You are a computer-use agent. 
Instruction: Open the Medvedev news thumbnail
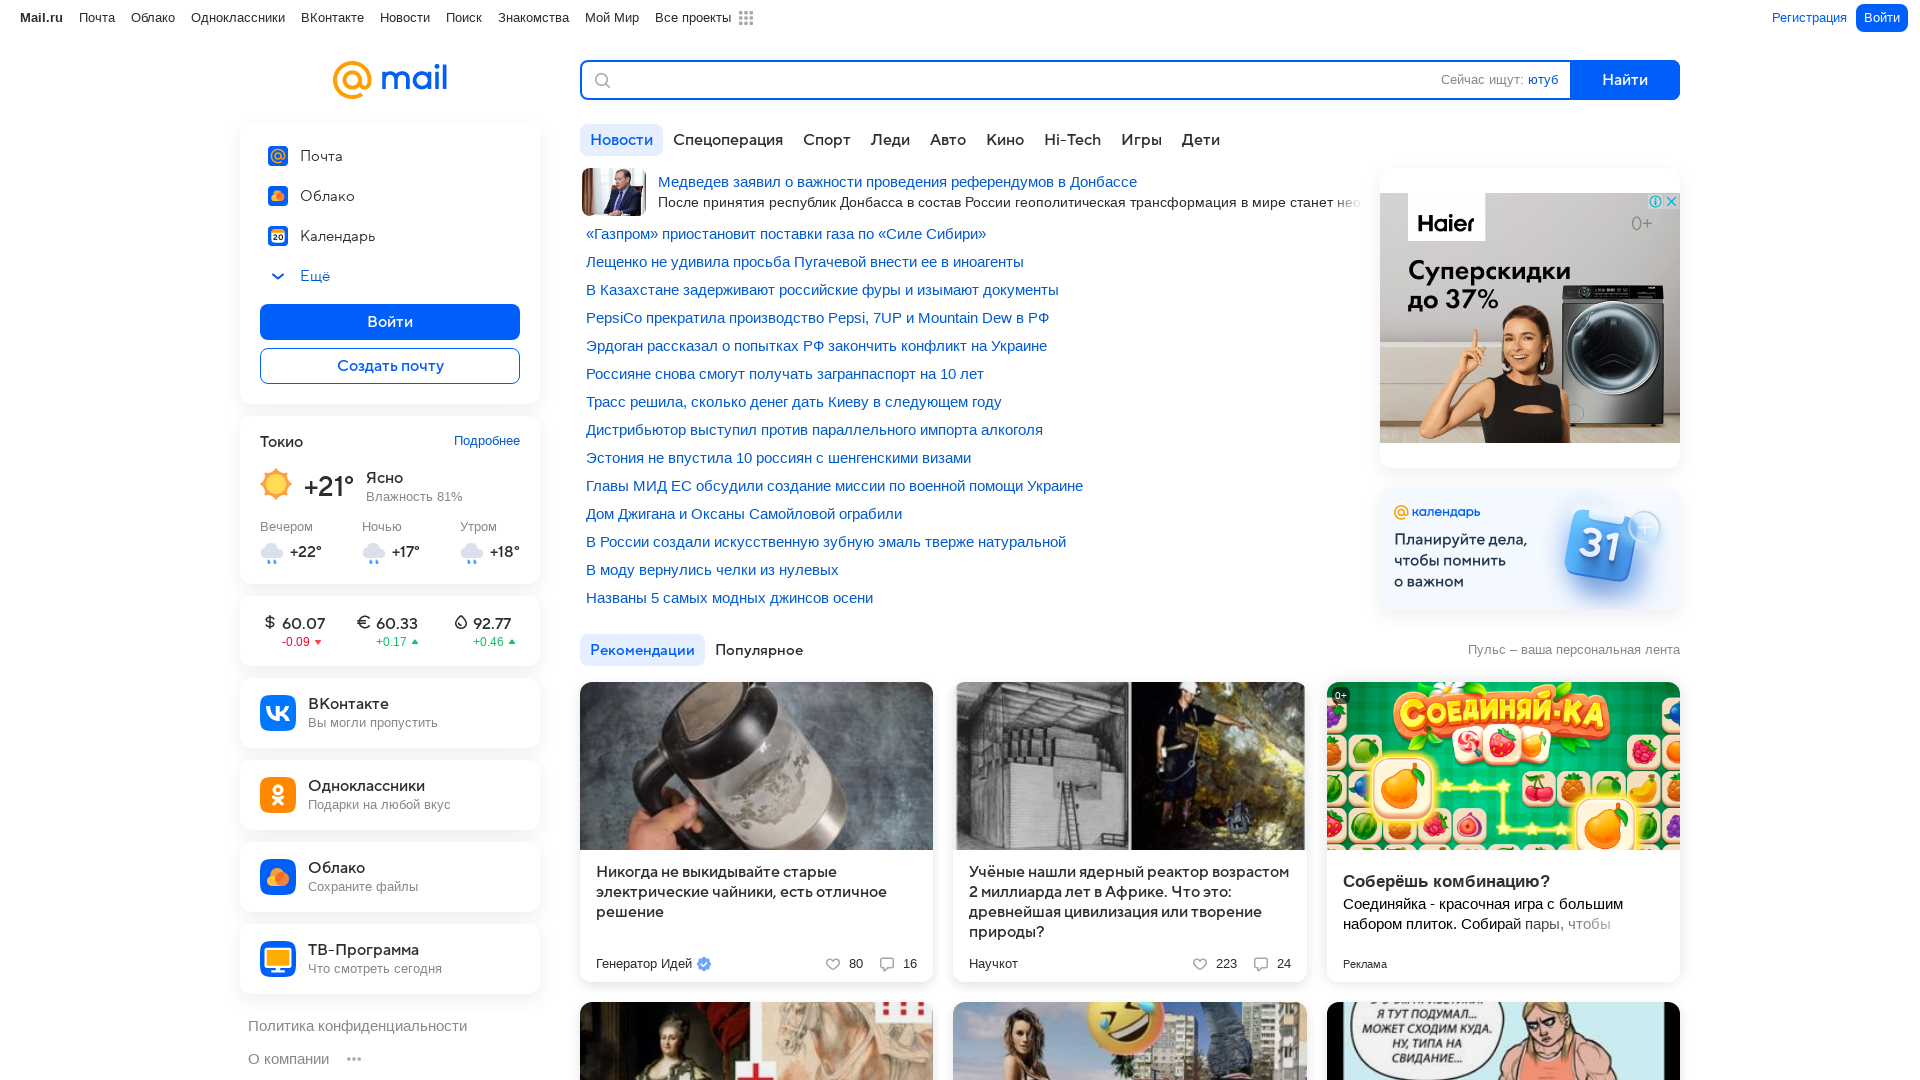[614, 192]
